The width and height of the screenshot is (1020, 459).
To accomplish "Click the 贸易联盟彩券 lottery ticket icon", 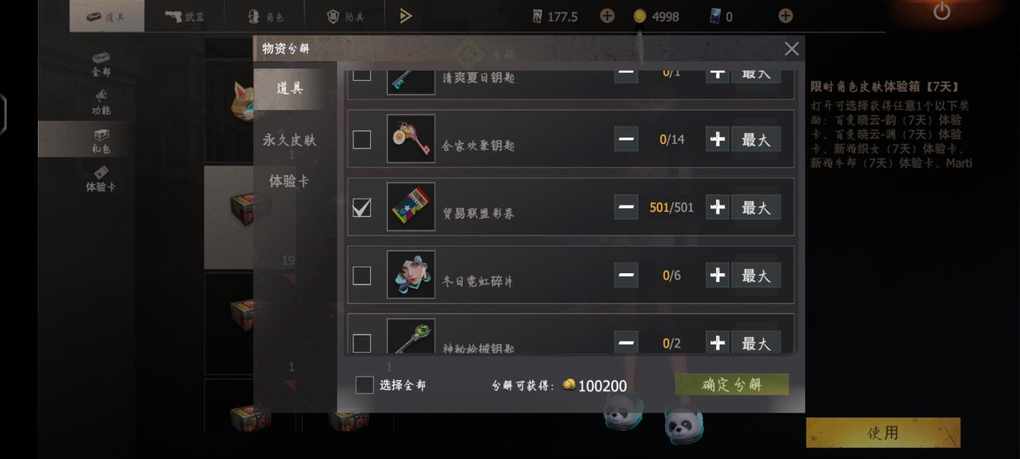I will (x=411, y=207).
